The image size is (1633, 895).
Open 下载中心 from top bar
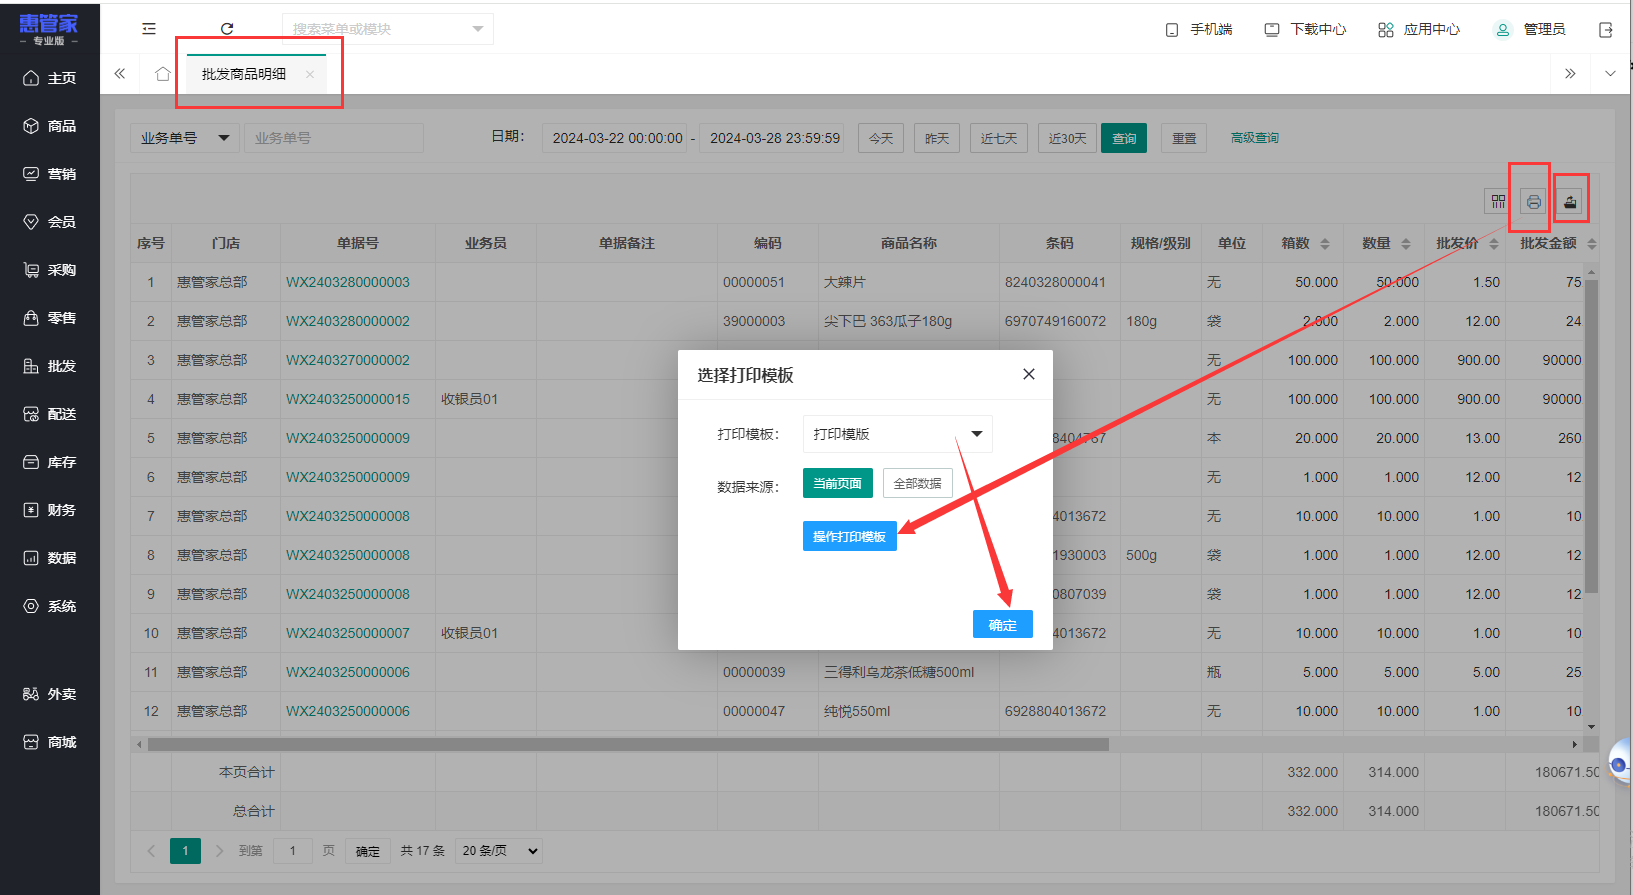click(x=1305, y=30)
